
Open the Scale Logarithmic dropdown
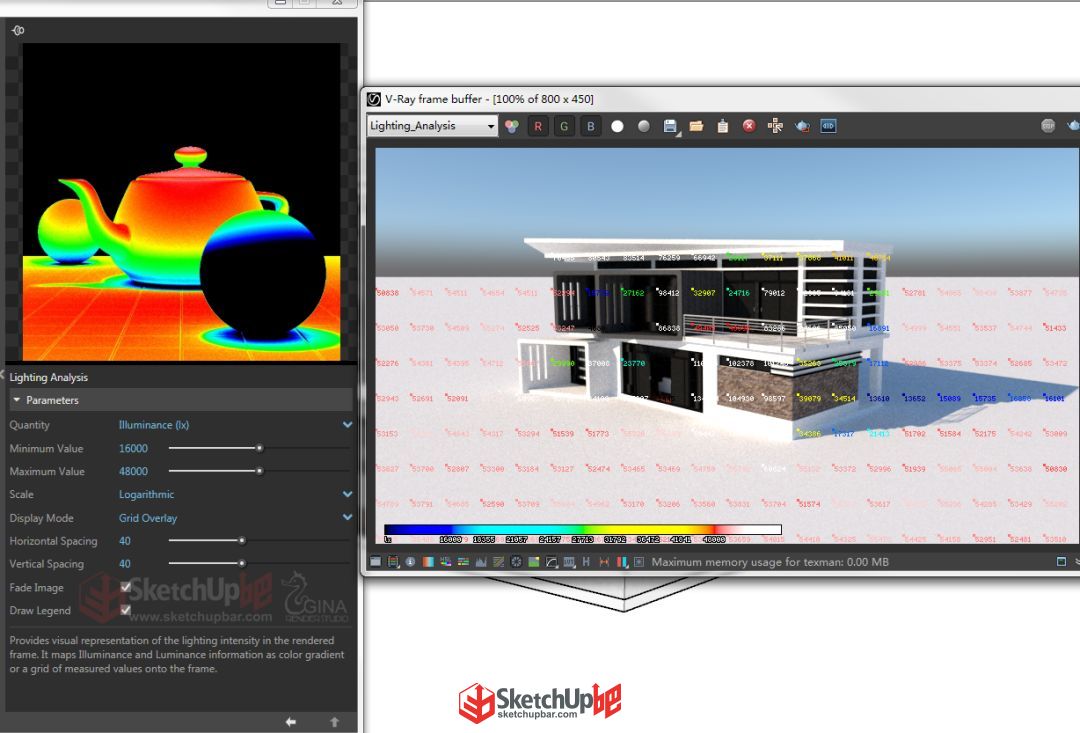point(236,495)
